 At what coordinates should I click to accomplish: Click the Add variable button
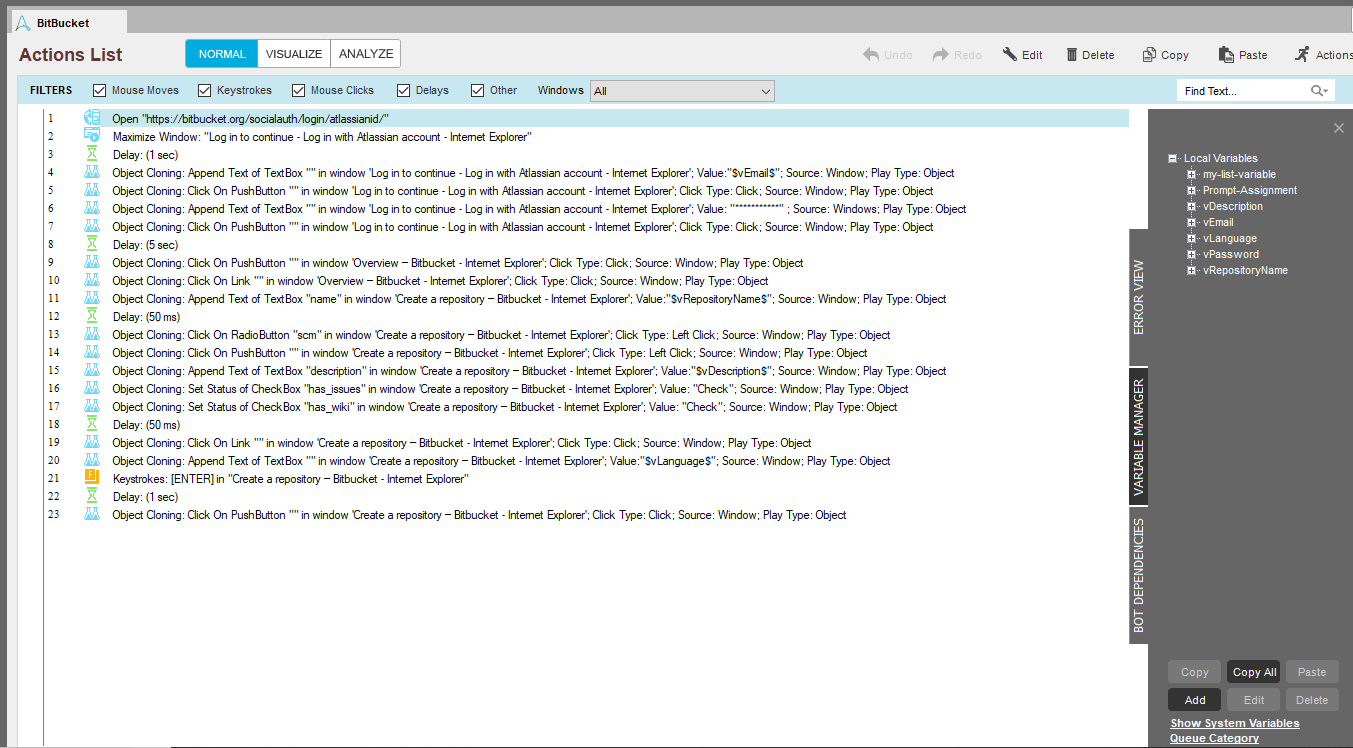[1195, 700]
